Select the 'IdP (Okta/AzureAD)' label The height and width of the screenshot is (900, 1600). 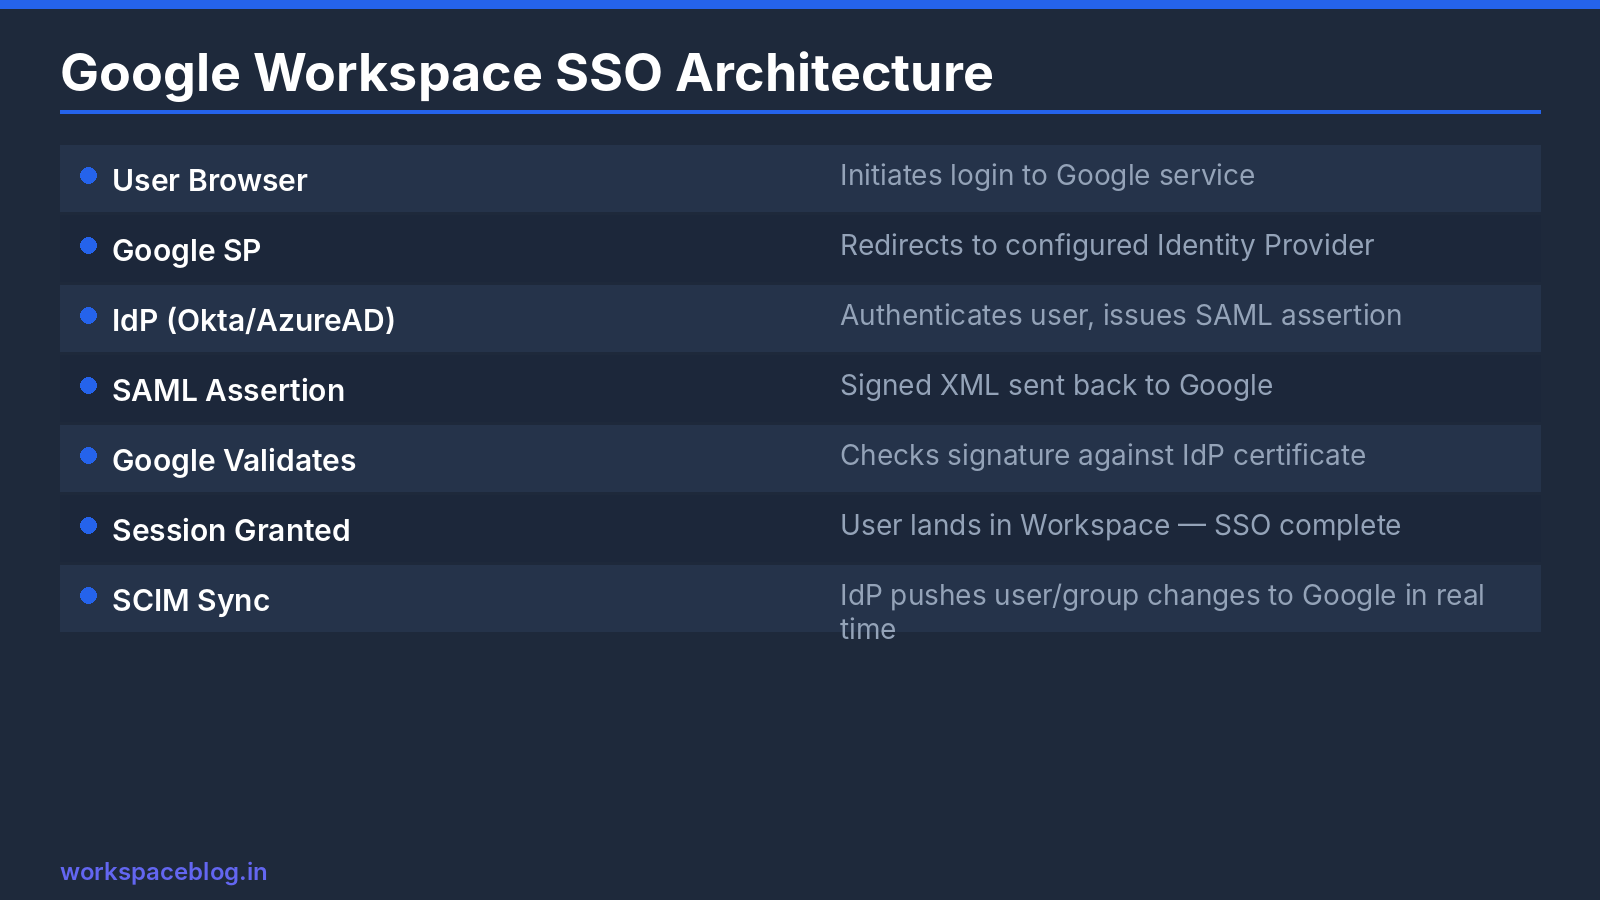pos(254,320)
